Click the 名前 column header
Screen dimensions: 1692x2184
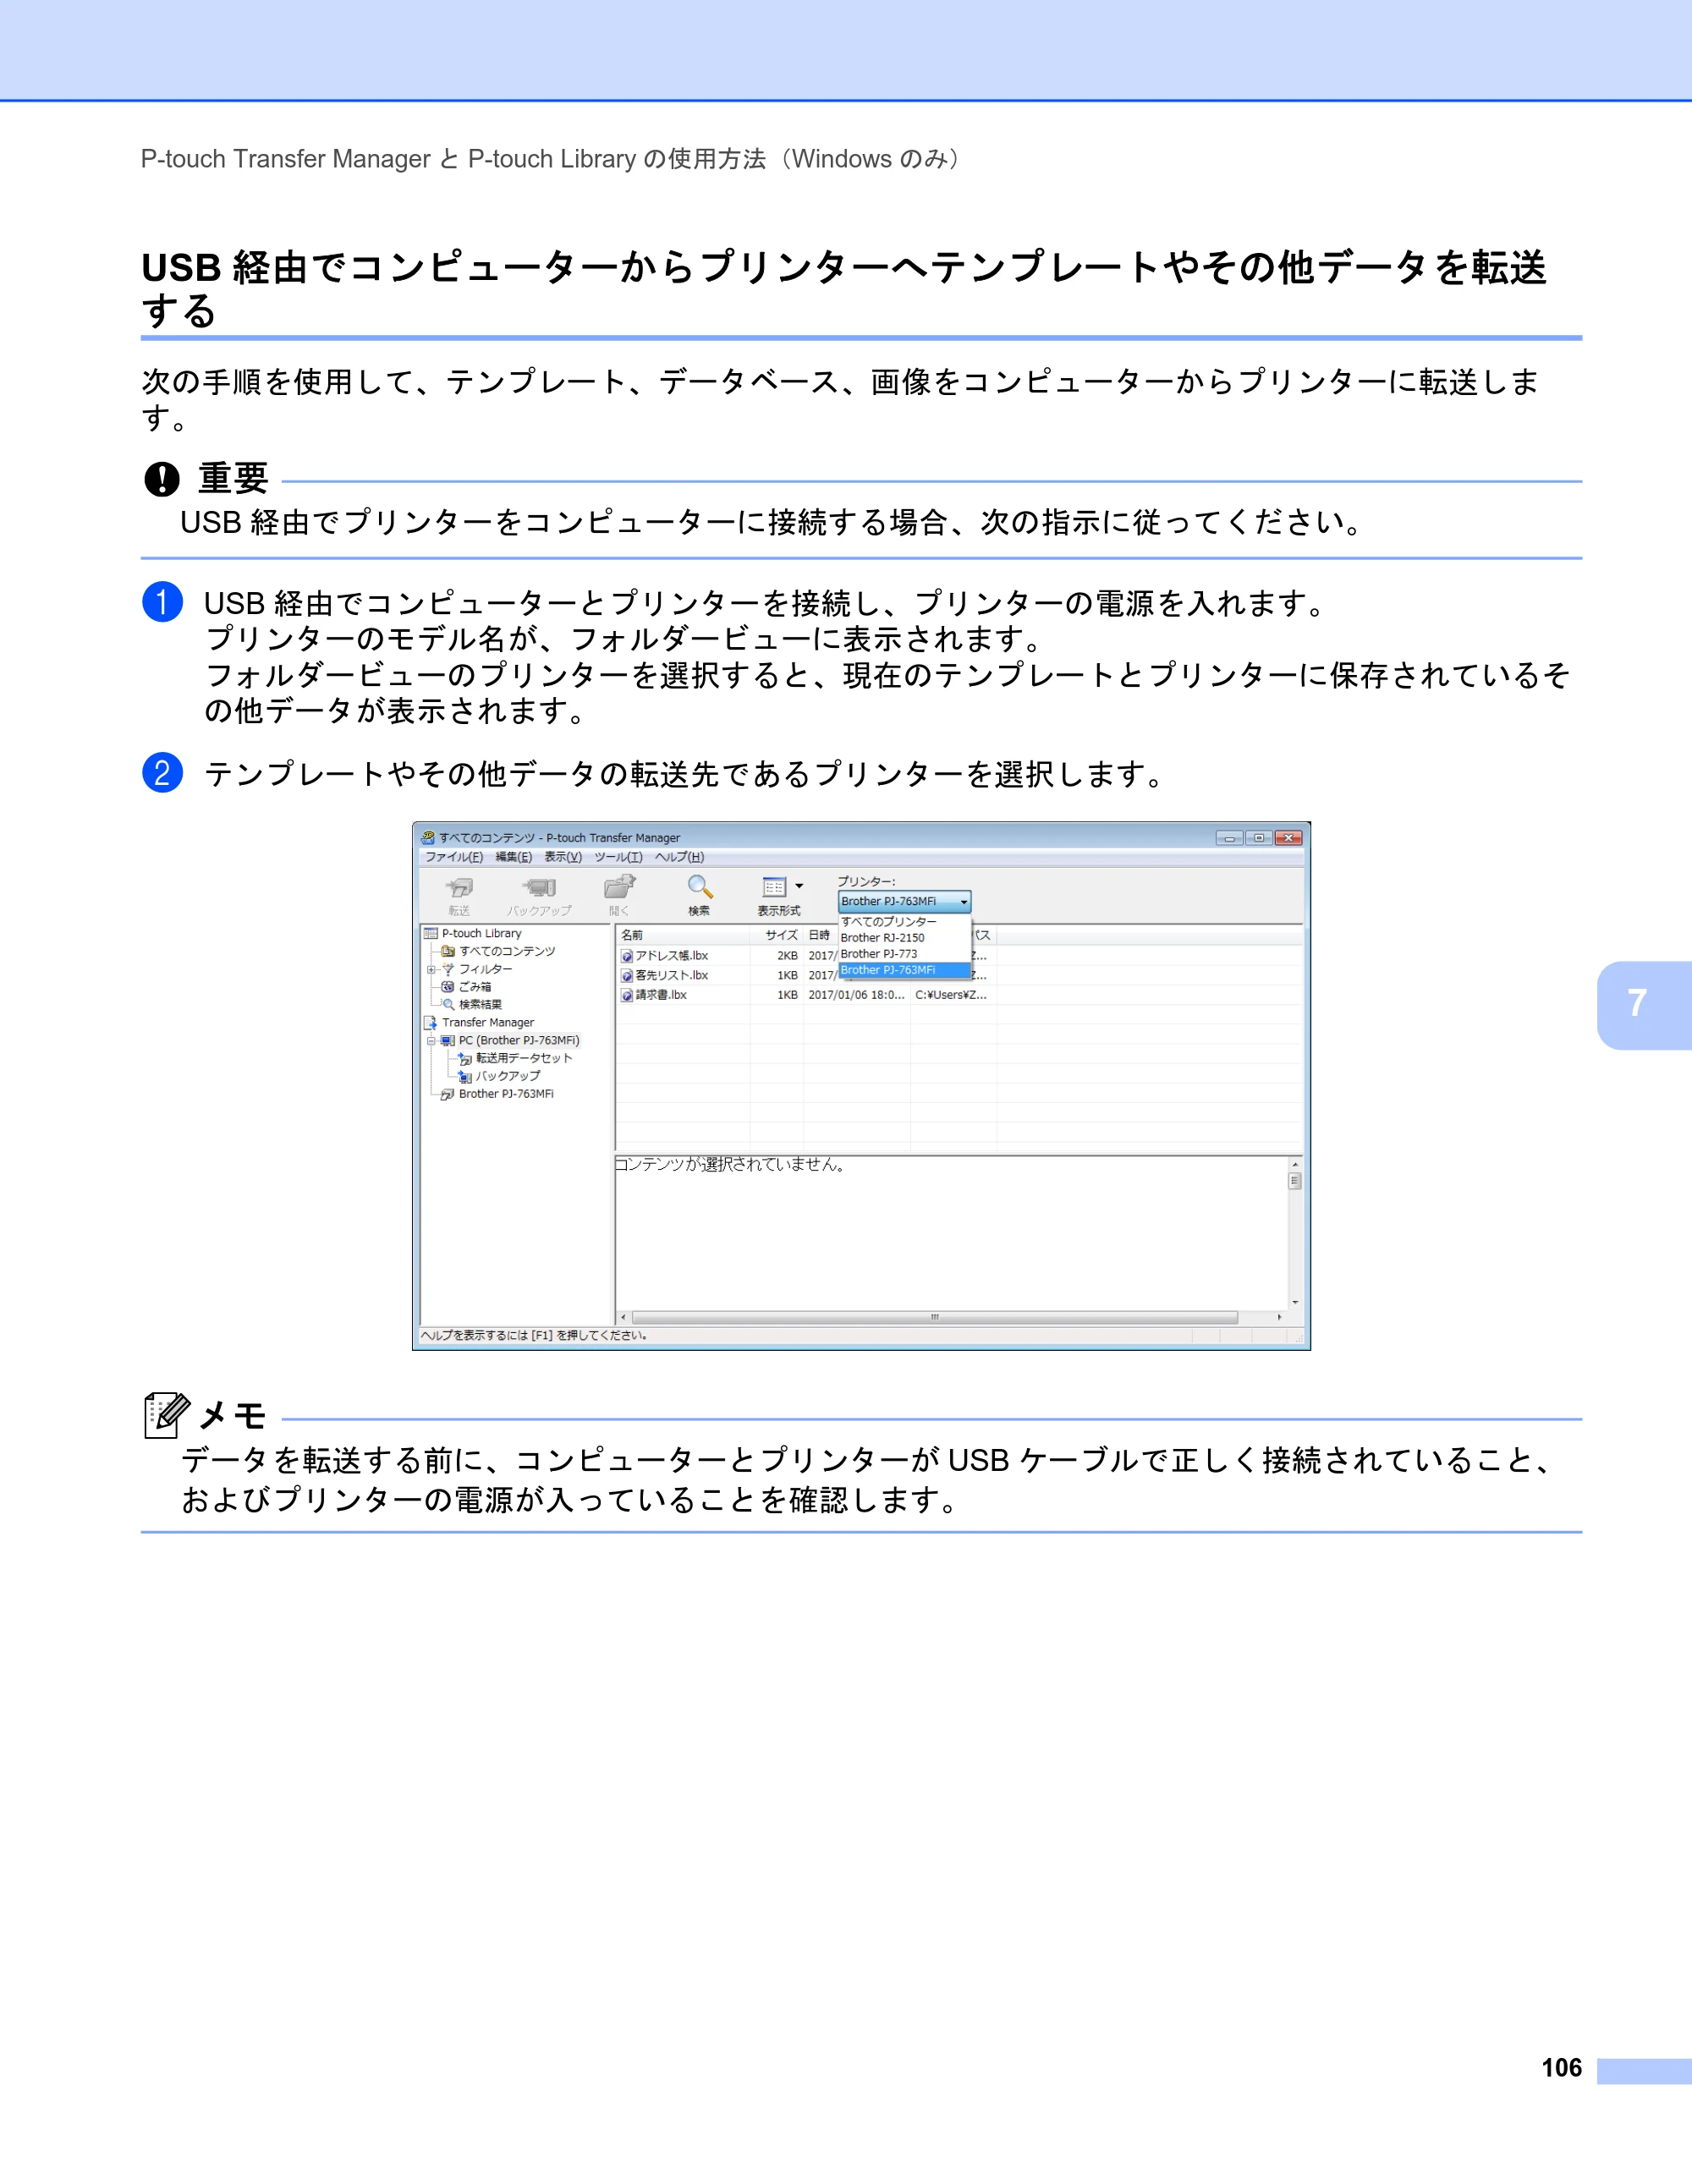click(683, 935)
